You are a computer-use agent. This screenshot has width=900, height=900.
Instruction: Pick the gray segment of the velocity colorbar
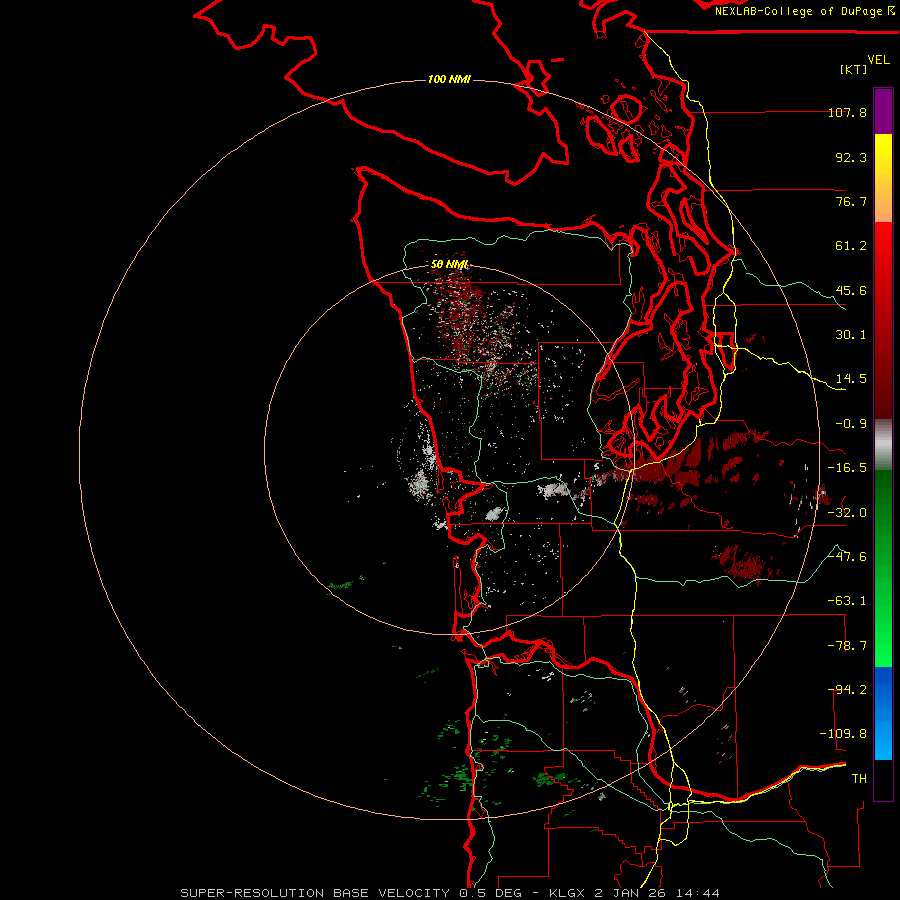pos(883,445)
